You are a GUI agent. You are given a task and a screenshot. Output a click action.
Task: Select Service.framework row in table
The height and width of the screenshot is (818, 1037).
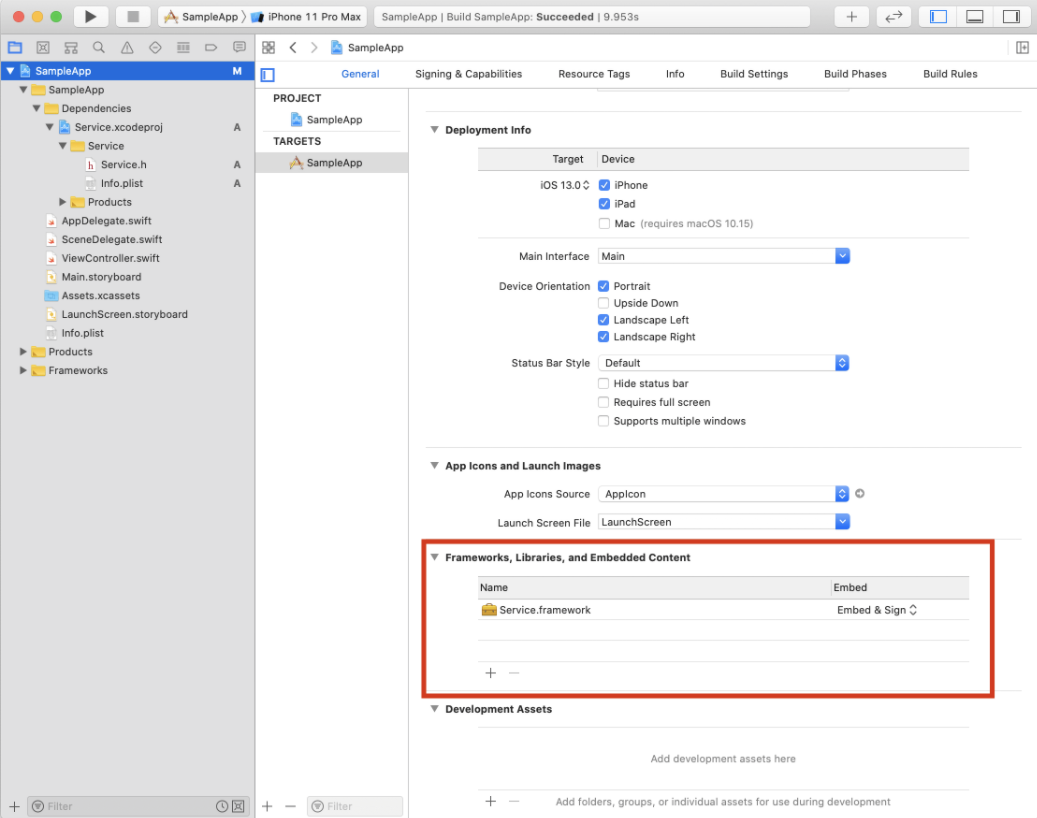[724, 610]
